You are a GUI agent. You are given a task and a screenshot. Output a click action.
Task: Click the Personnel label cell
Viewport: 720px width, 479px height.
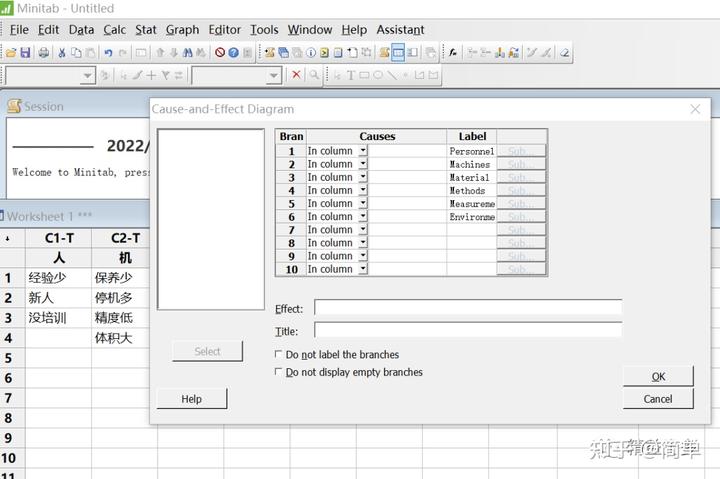[x=472, y=151]
